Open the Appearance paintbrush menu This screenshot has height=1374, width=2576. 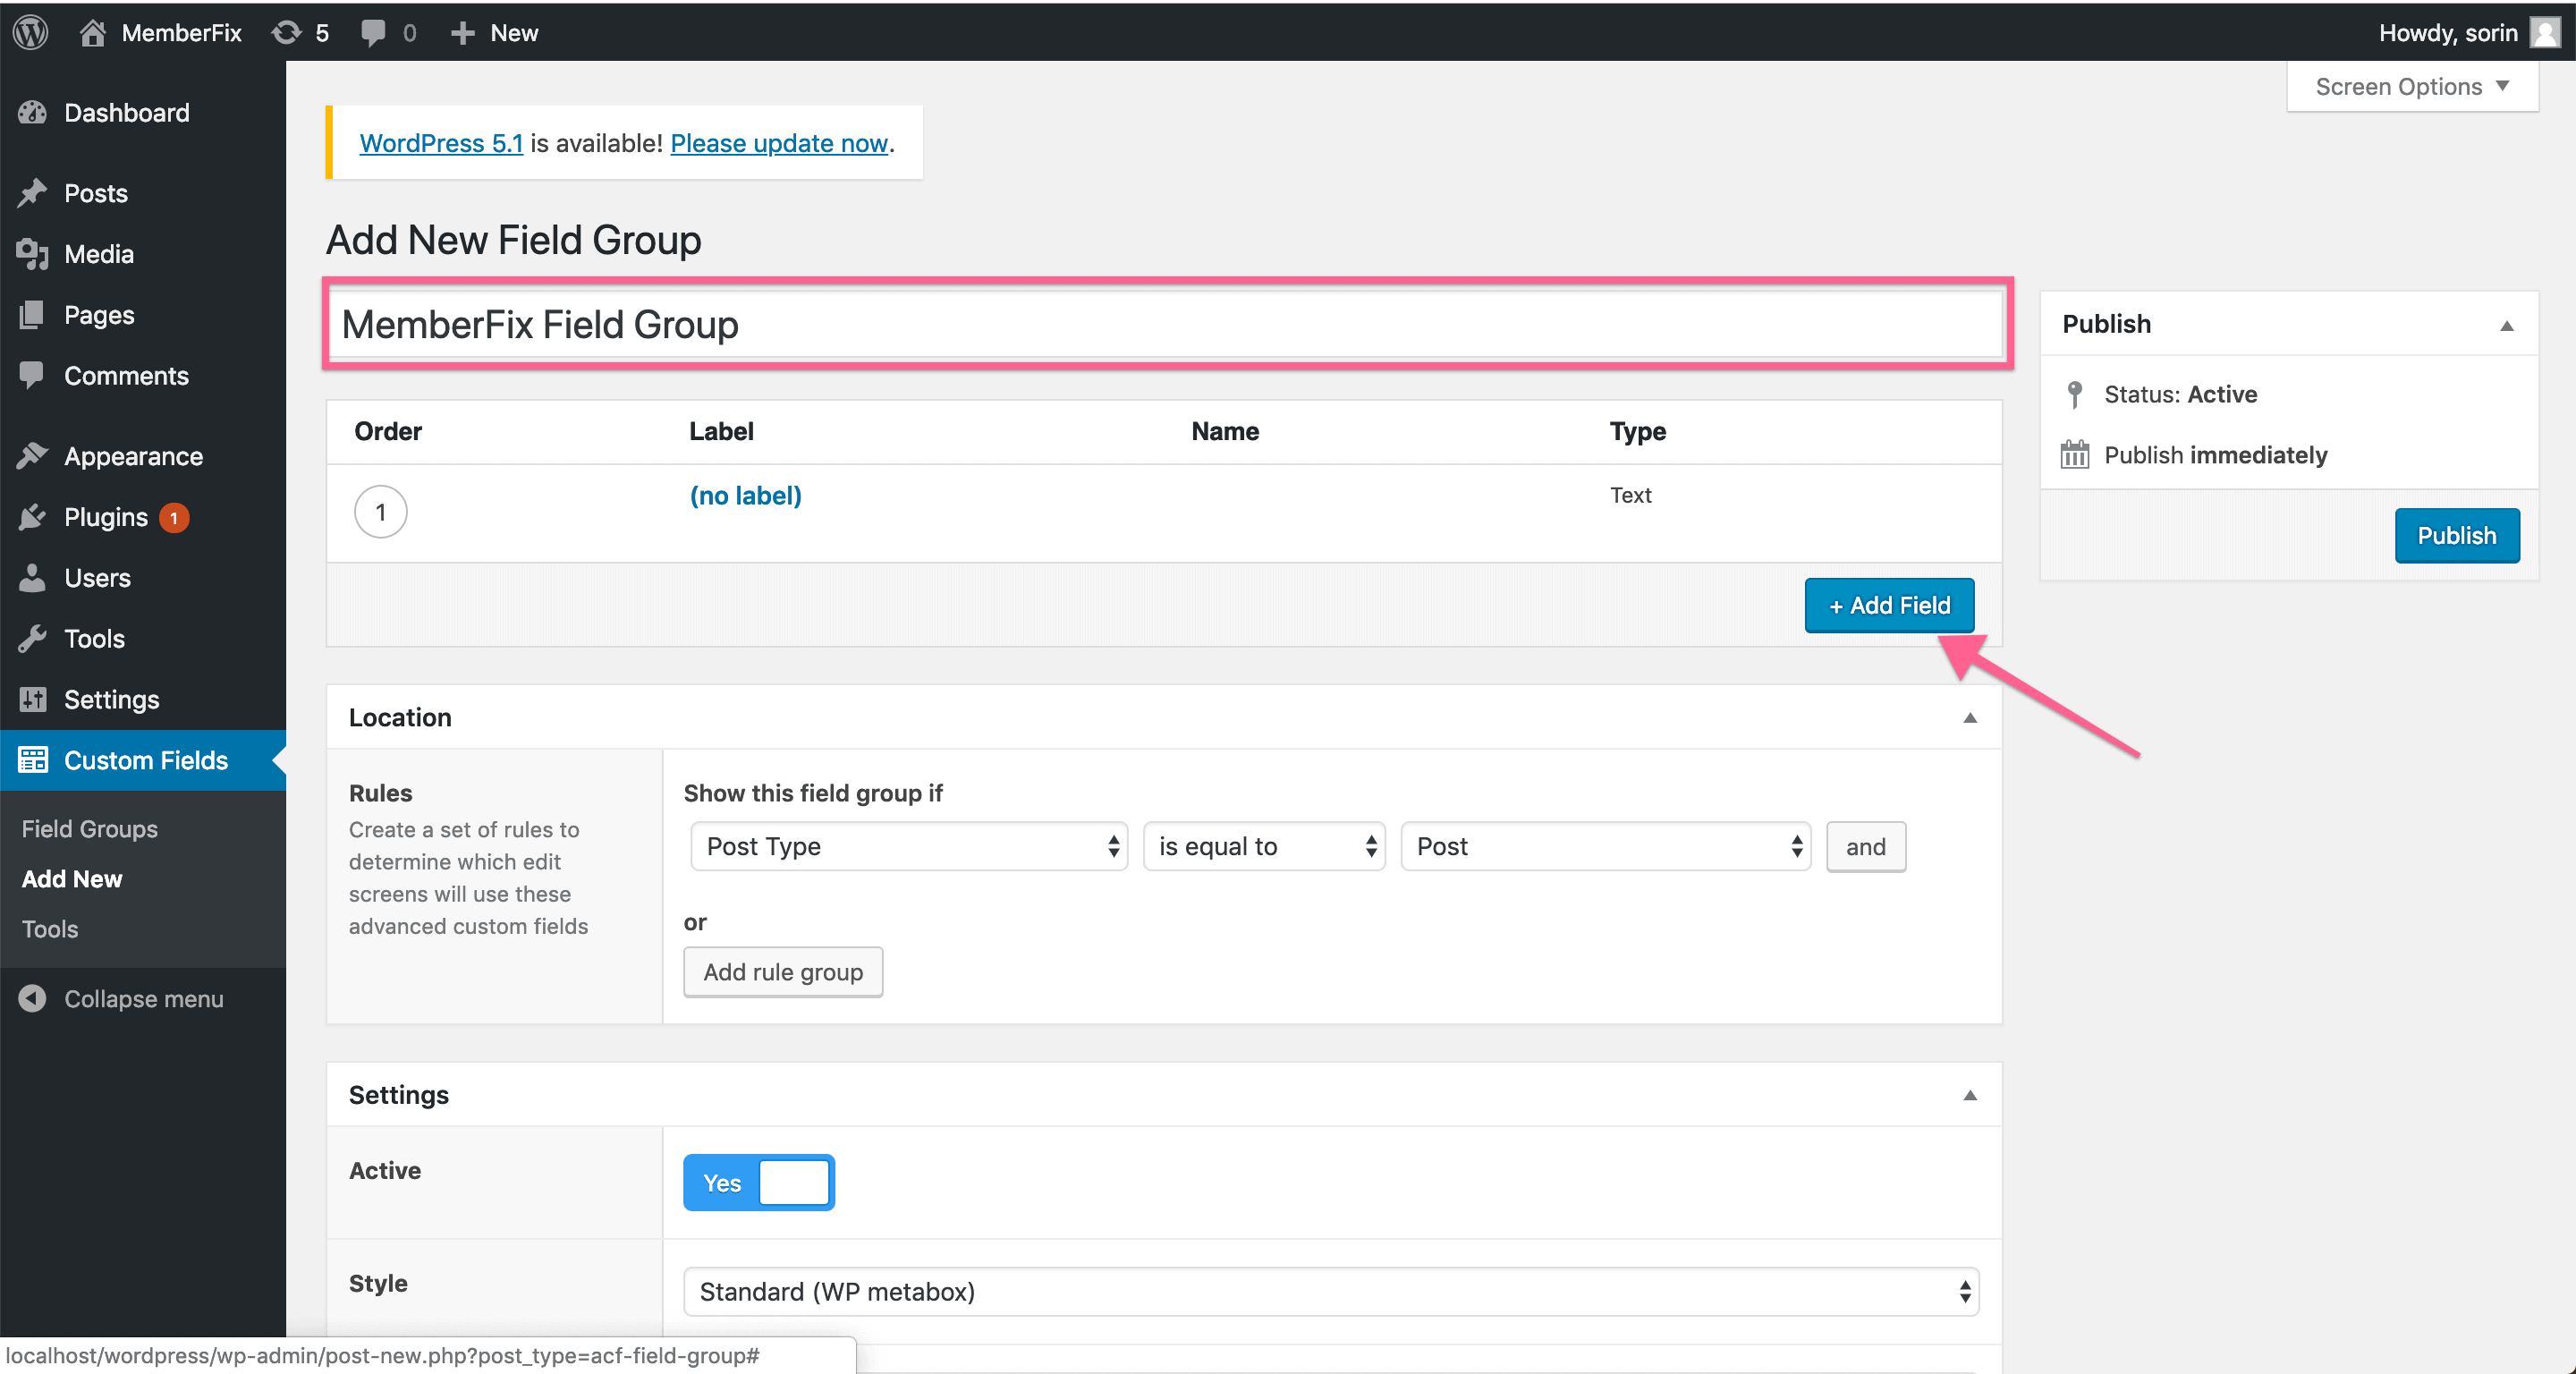pyautogui.click(x=32, y=456)
